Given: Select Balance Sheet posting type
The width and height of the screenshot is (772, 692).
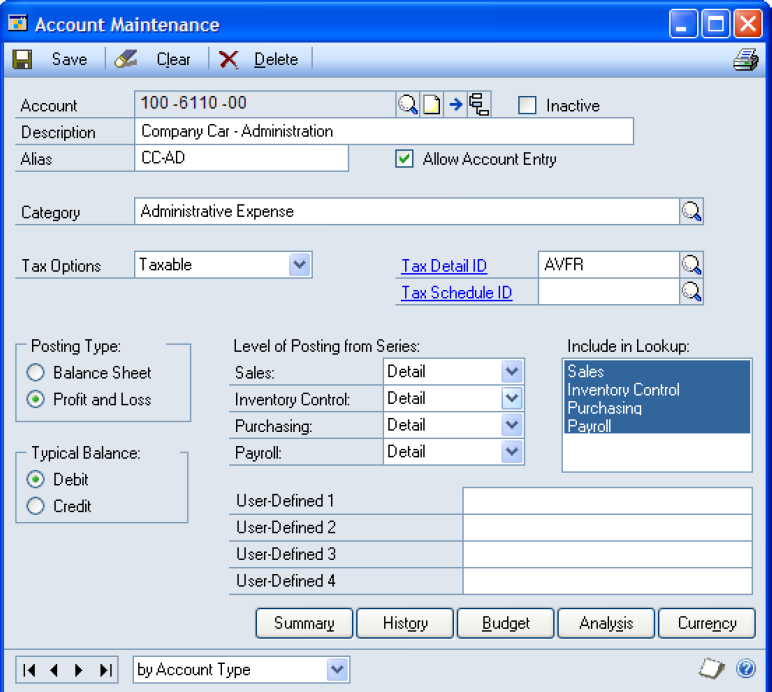Looking at the screenshot, I should [36, 373].
